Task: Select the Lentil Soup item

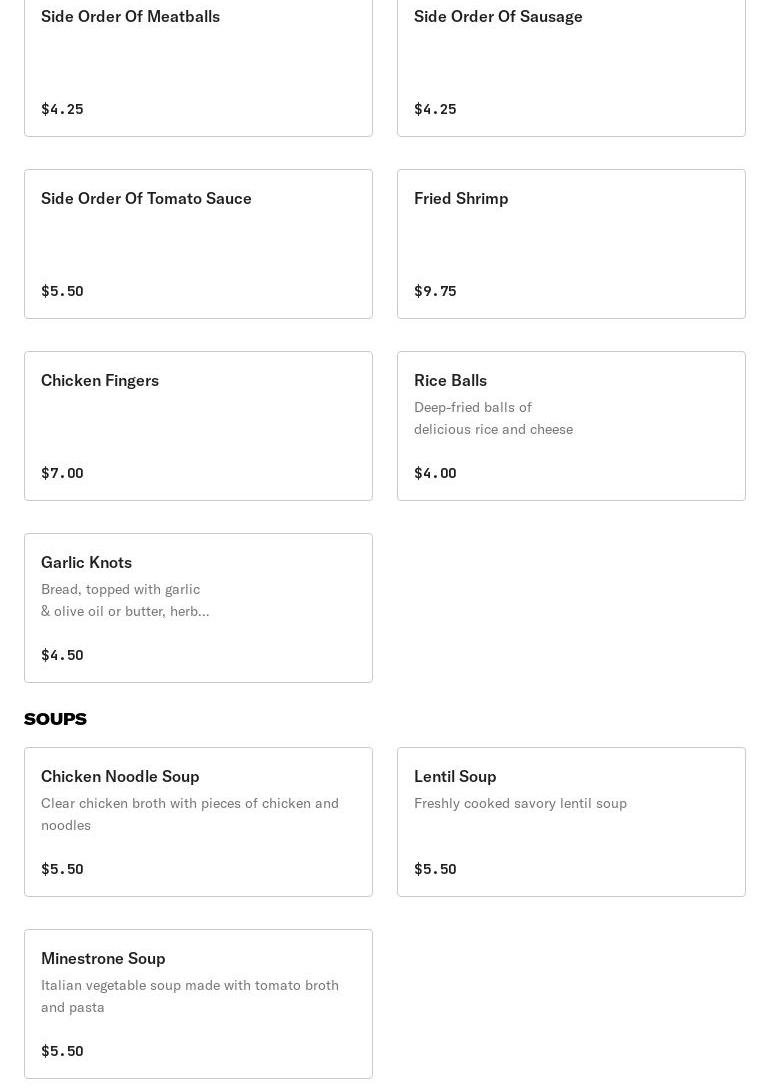Action: click(571, 822)
